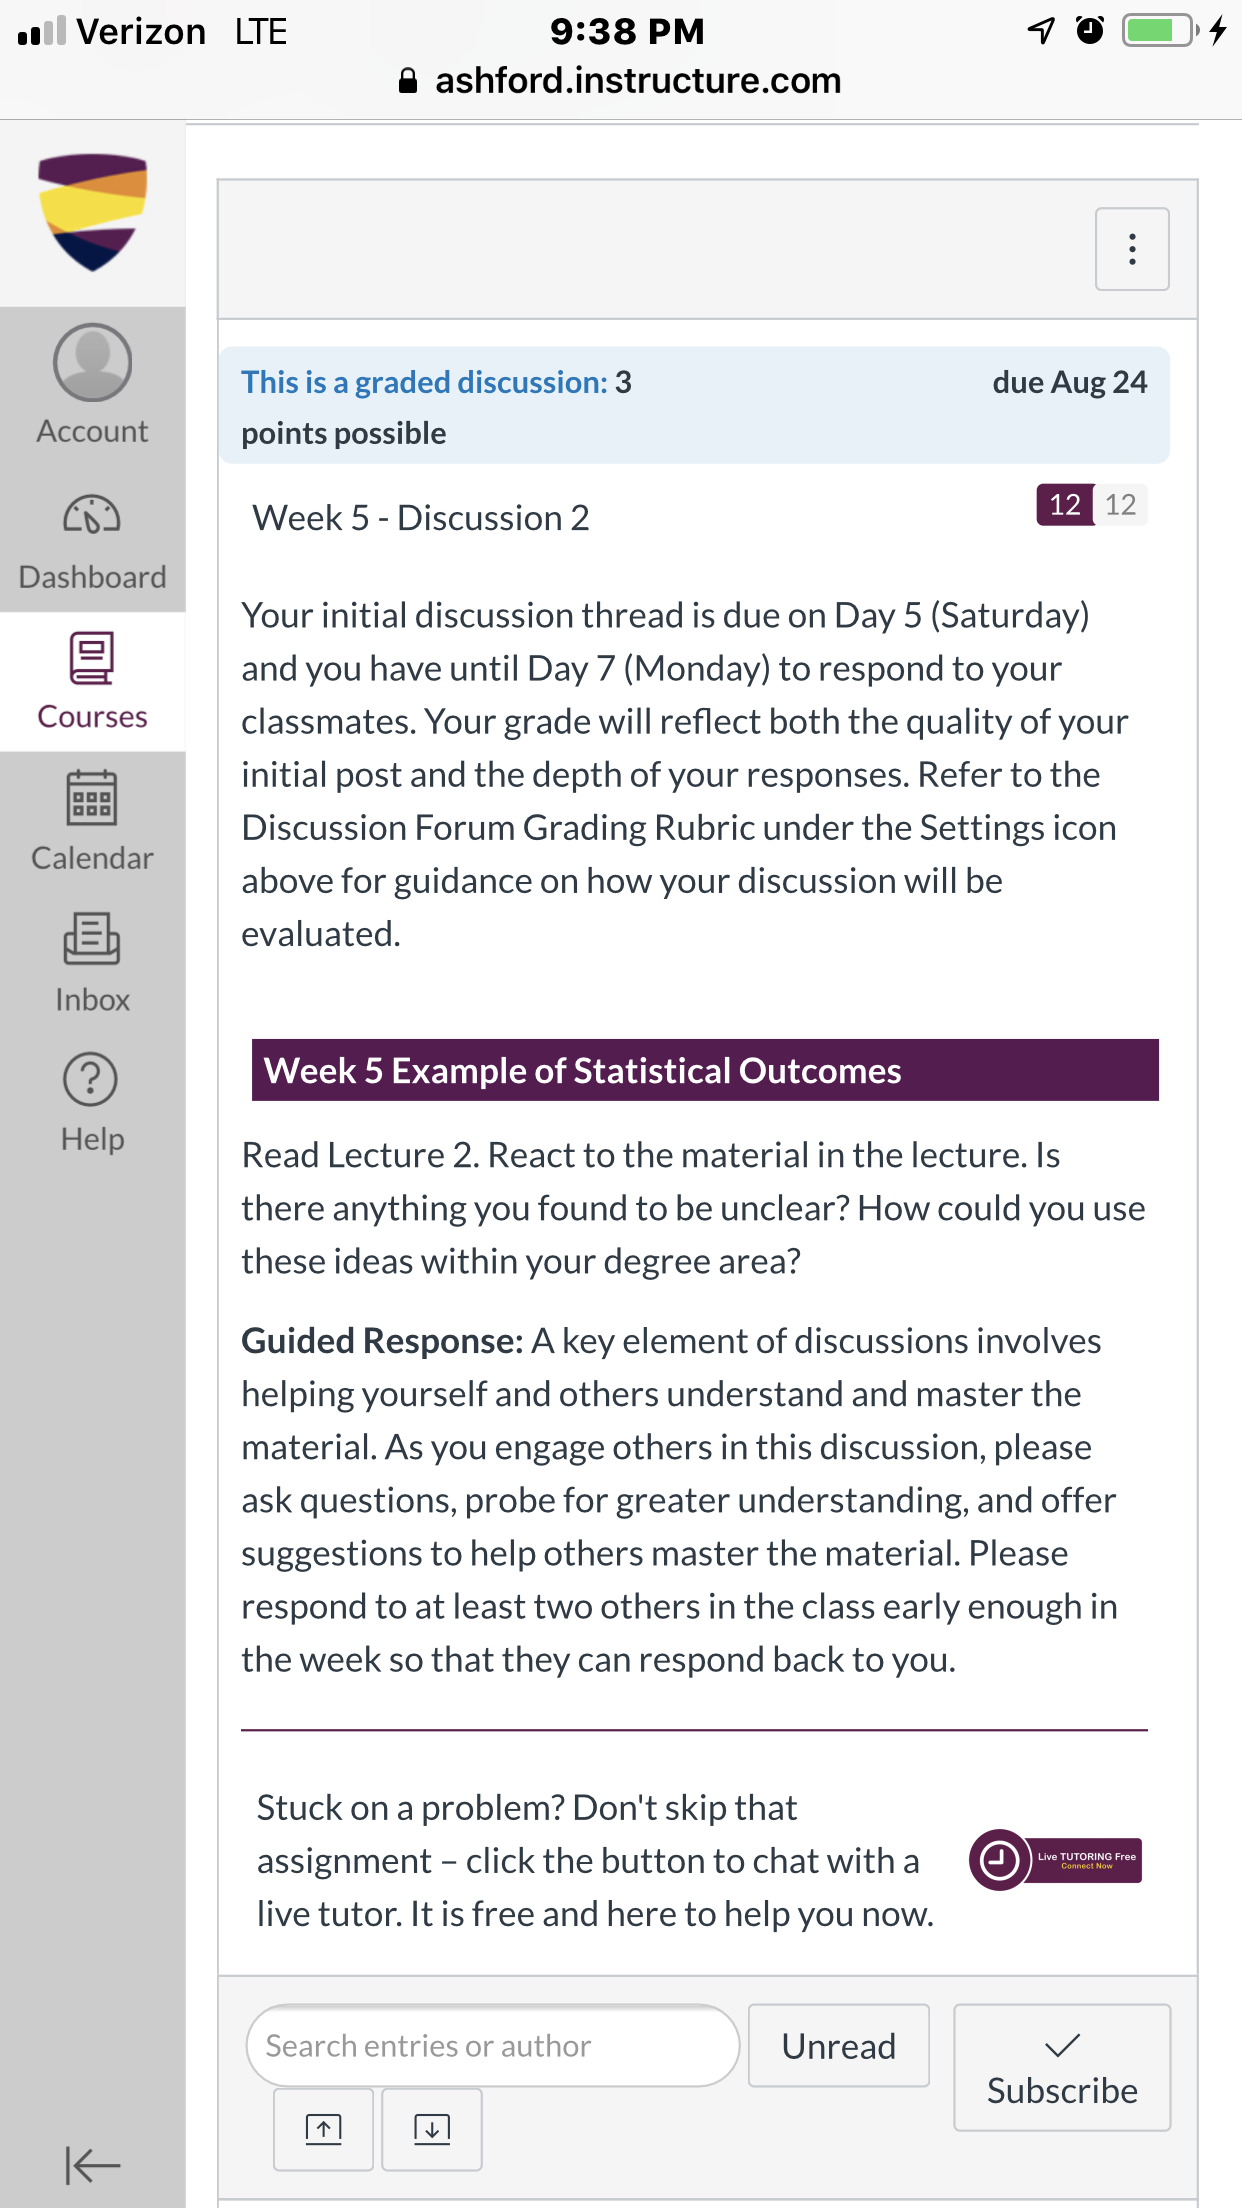Open the Help menu
This screenshot has height=2208, width=1242.
(92, 1102)
